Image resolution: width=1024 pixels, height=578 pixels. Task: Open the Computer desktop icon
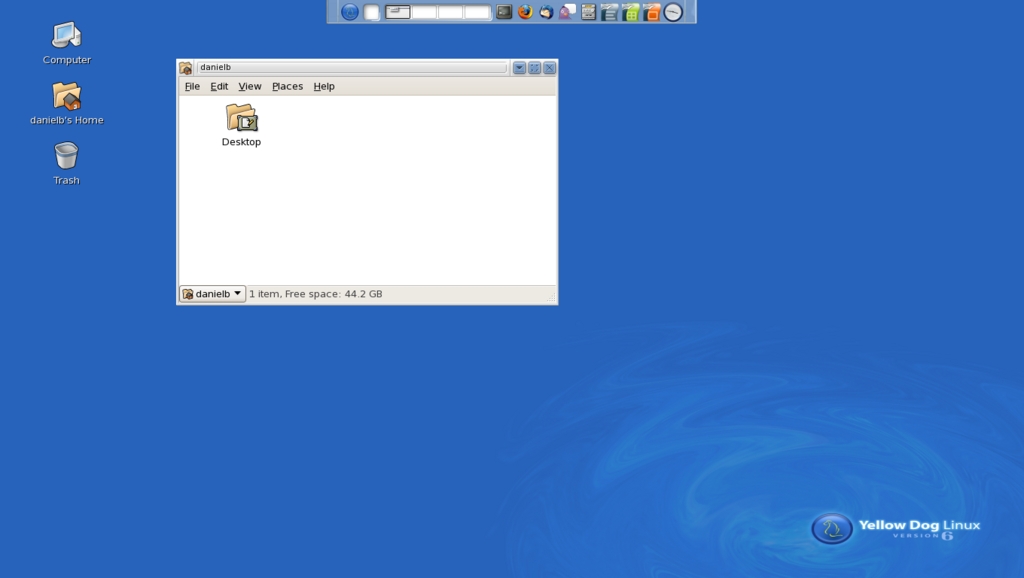coord(66,36)
